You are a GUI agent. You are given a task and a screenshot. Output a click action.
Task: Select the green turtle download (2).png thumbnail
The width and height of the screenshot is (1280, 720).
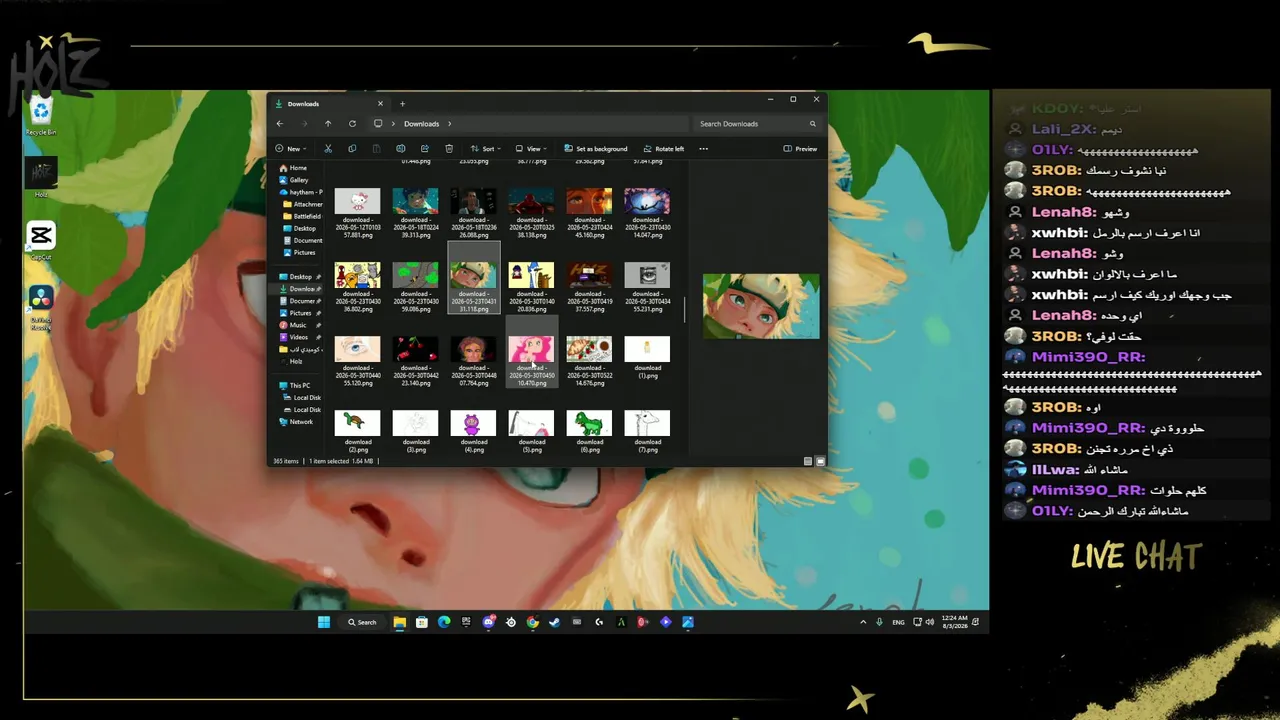(x=357, y=423)
